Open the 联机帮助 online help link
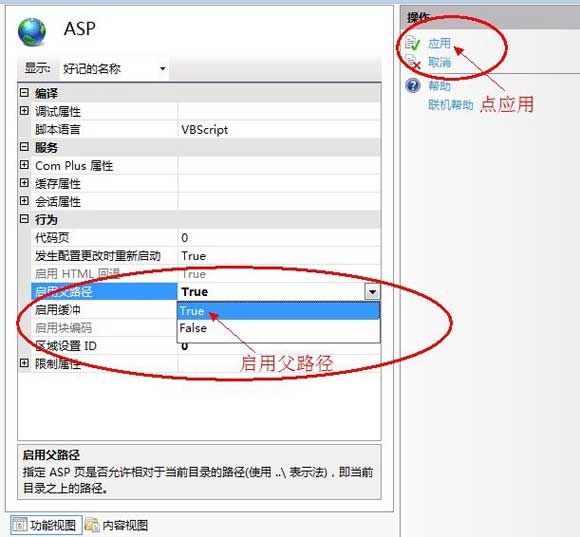Screen dimensions: 580x537 [451, 105]
